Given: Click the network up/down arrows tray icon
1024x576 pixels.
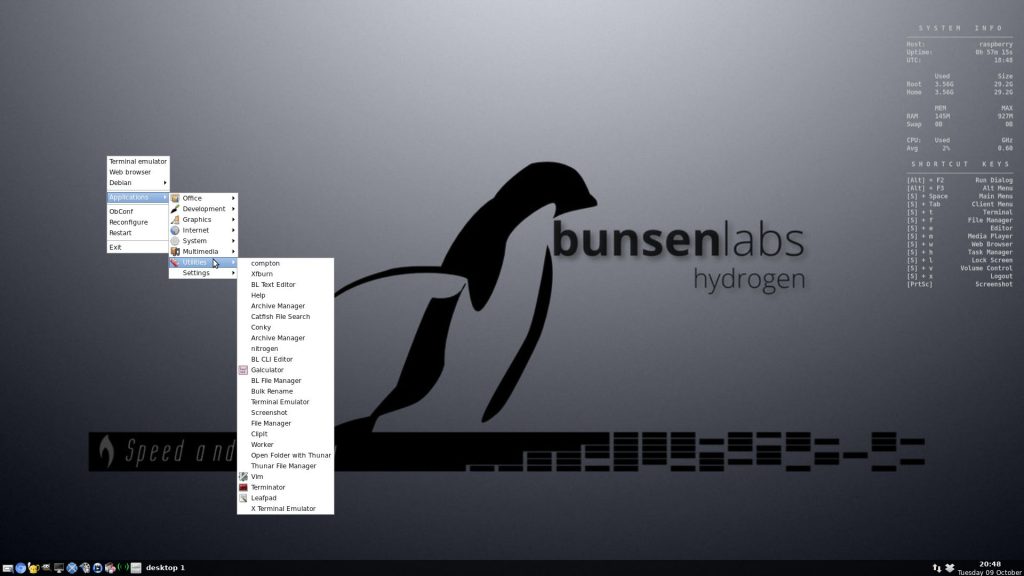Looking at the screenshot, I should point(936,568).
